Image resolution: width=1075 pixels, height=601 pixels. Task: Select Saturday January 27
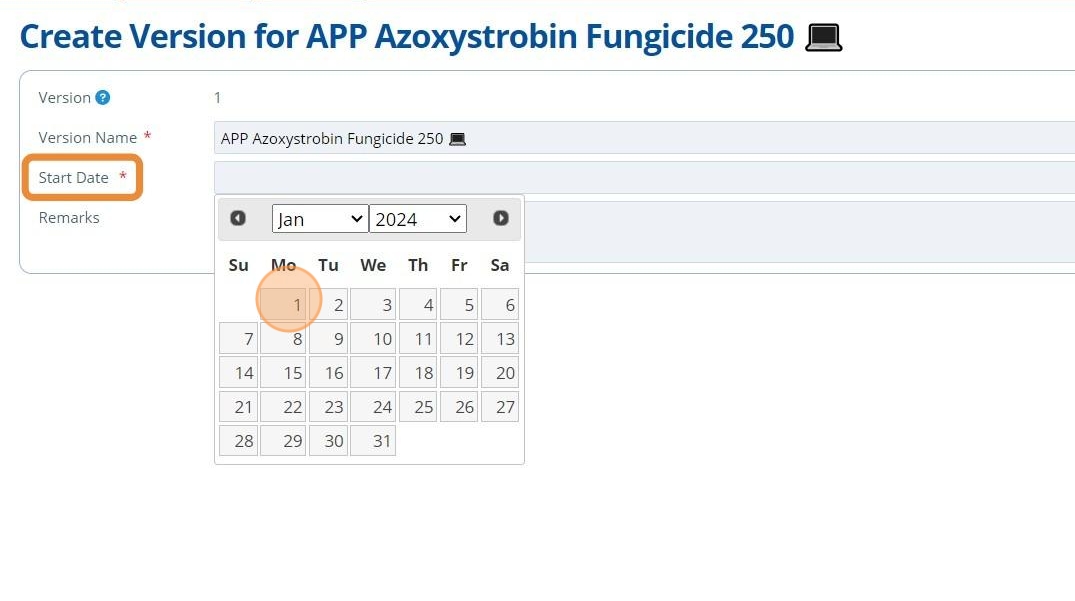499,407
